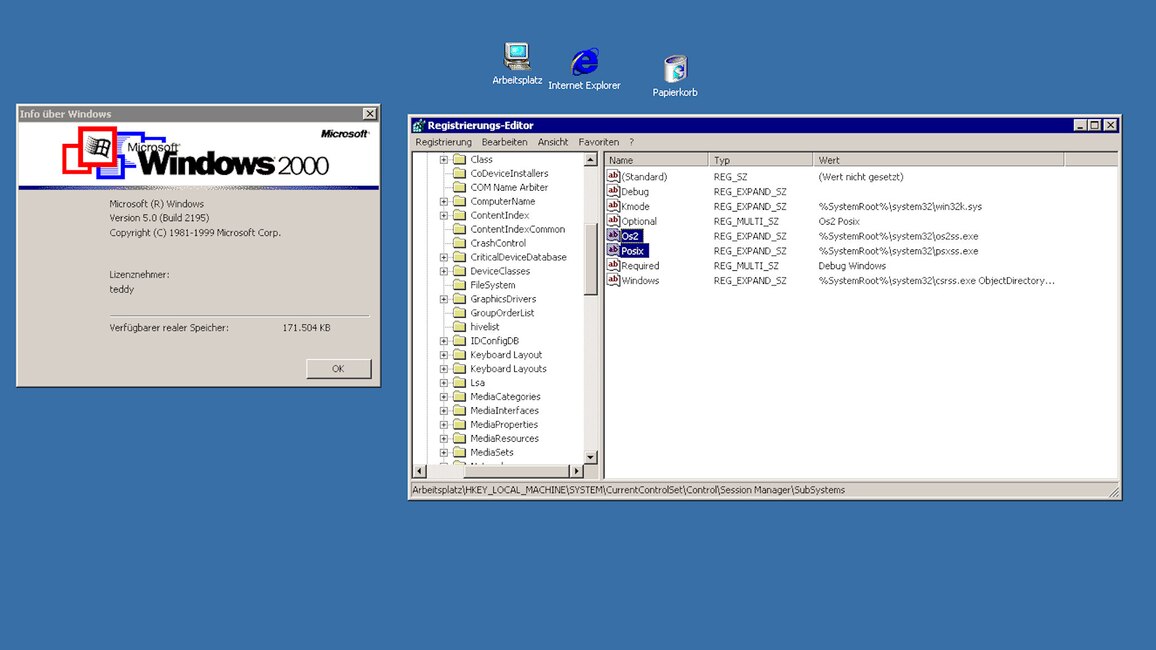This screenshot has width=1156, height=650.
Task: Open the Registrierung menu
Action: (x=443, y=142)
